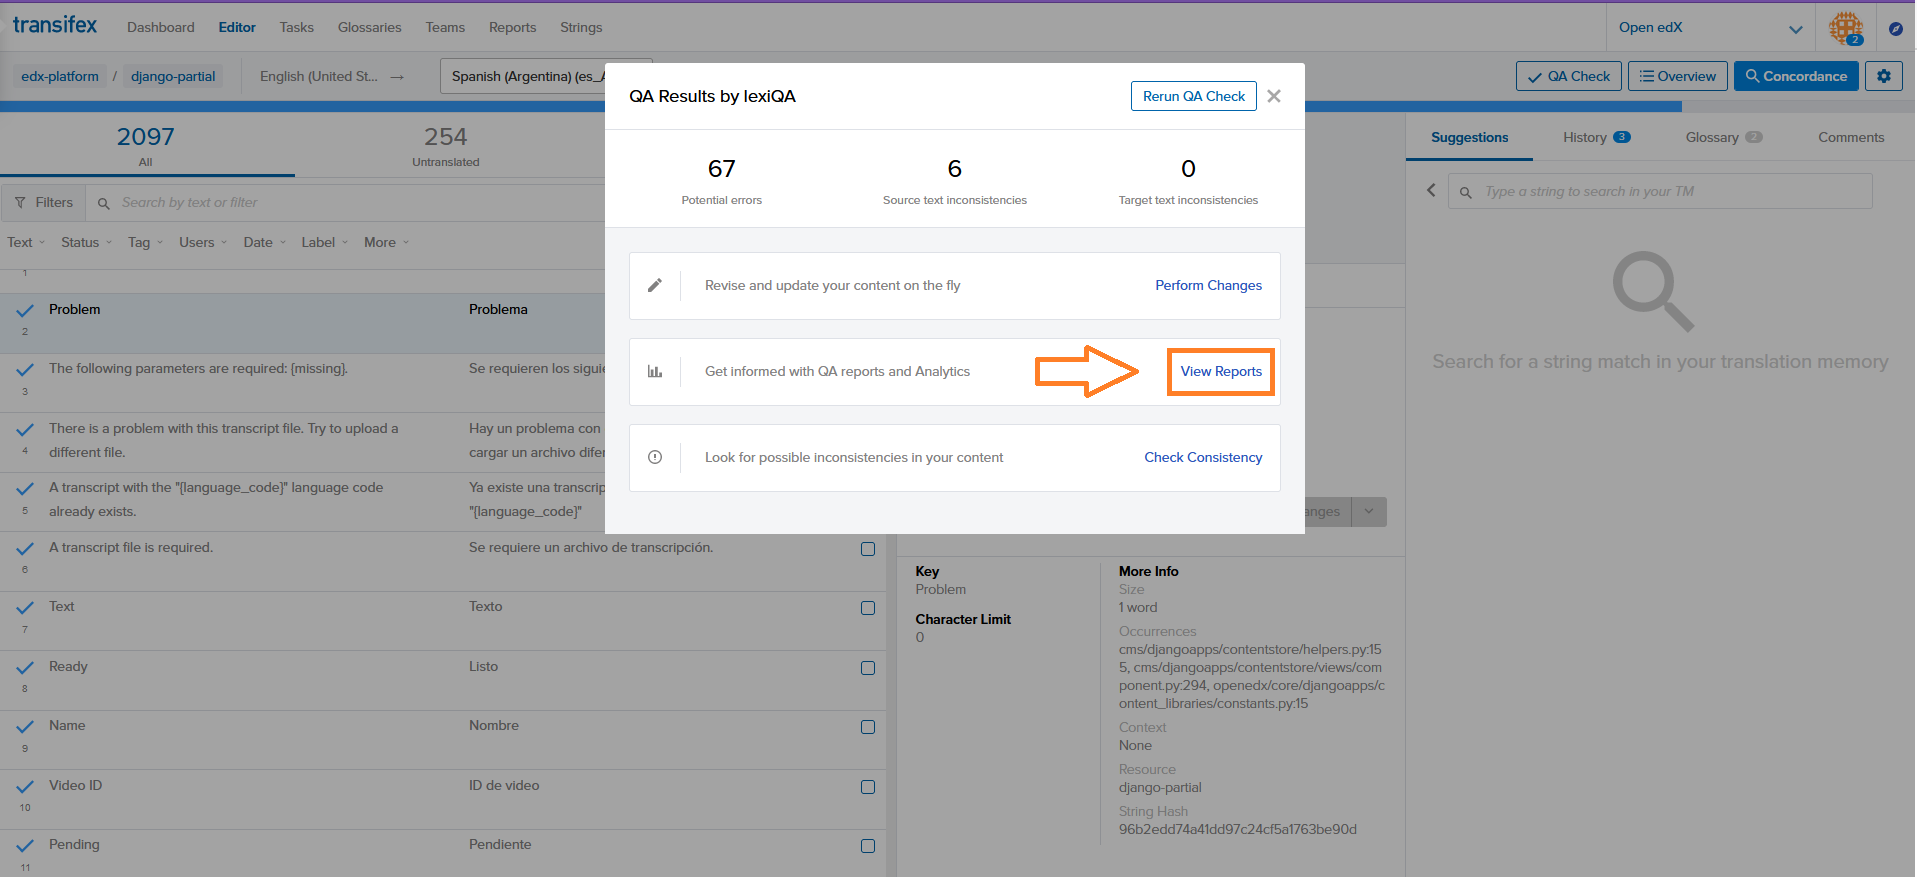Open the Open edX organization avatar
The image size is (1917, 877).
pyautogui.click(x=1846, y=27)
